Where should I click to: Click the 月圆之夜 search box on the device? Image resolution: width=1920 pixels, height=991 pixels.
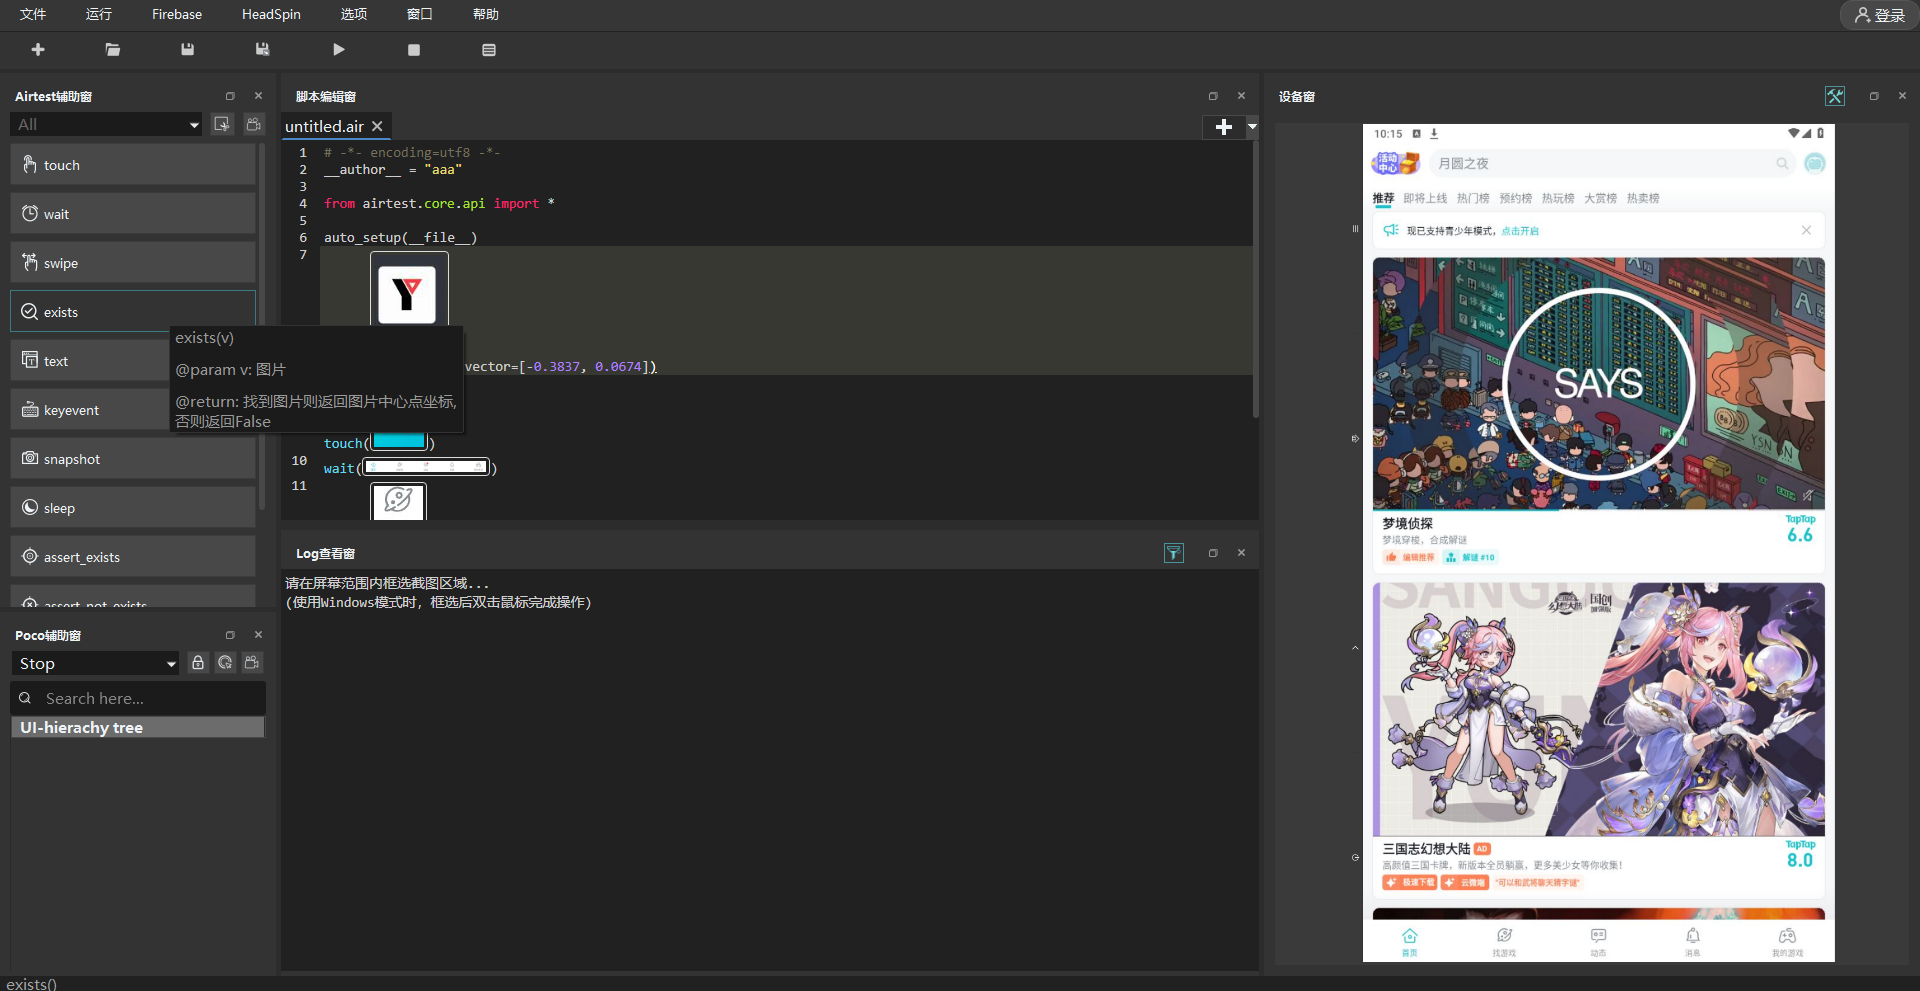click(x=1613, y=163)
